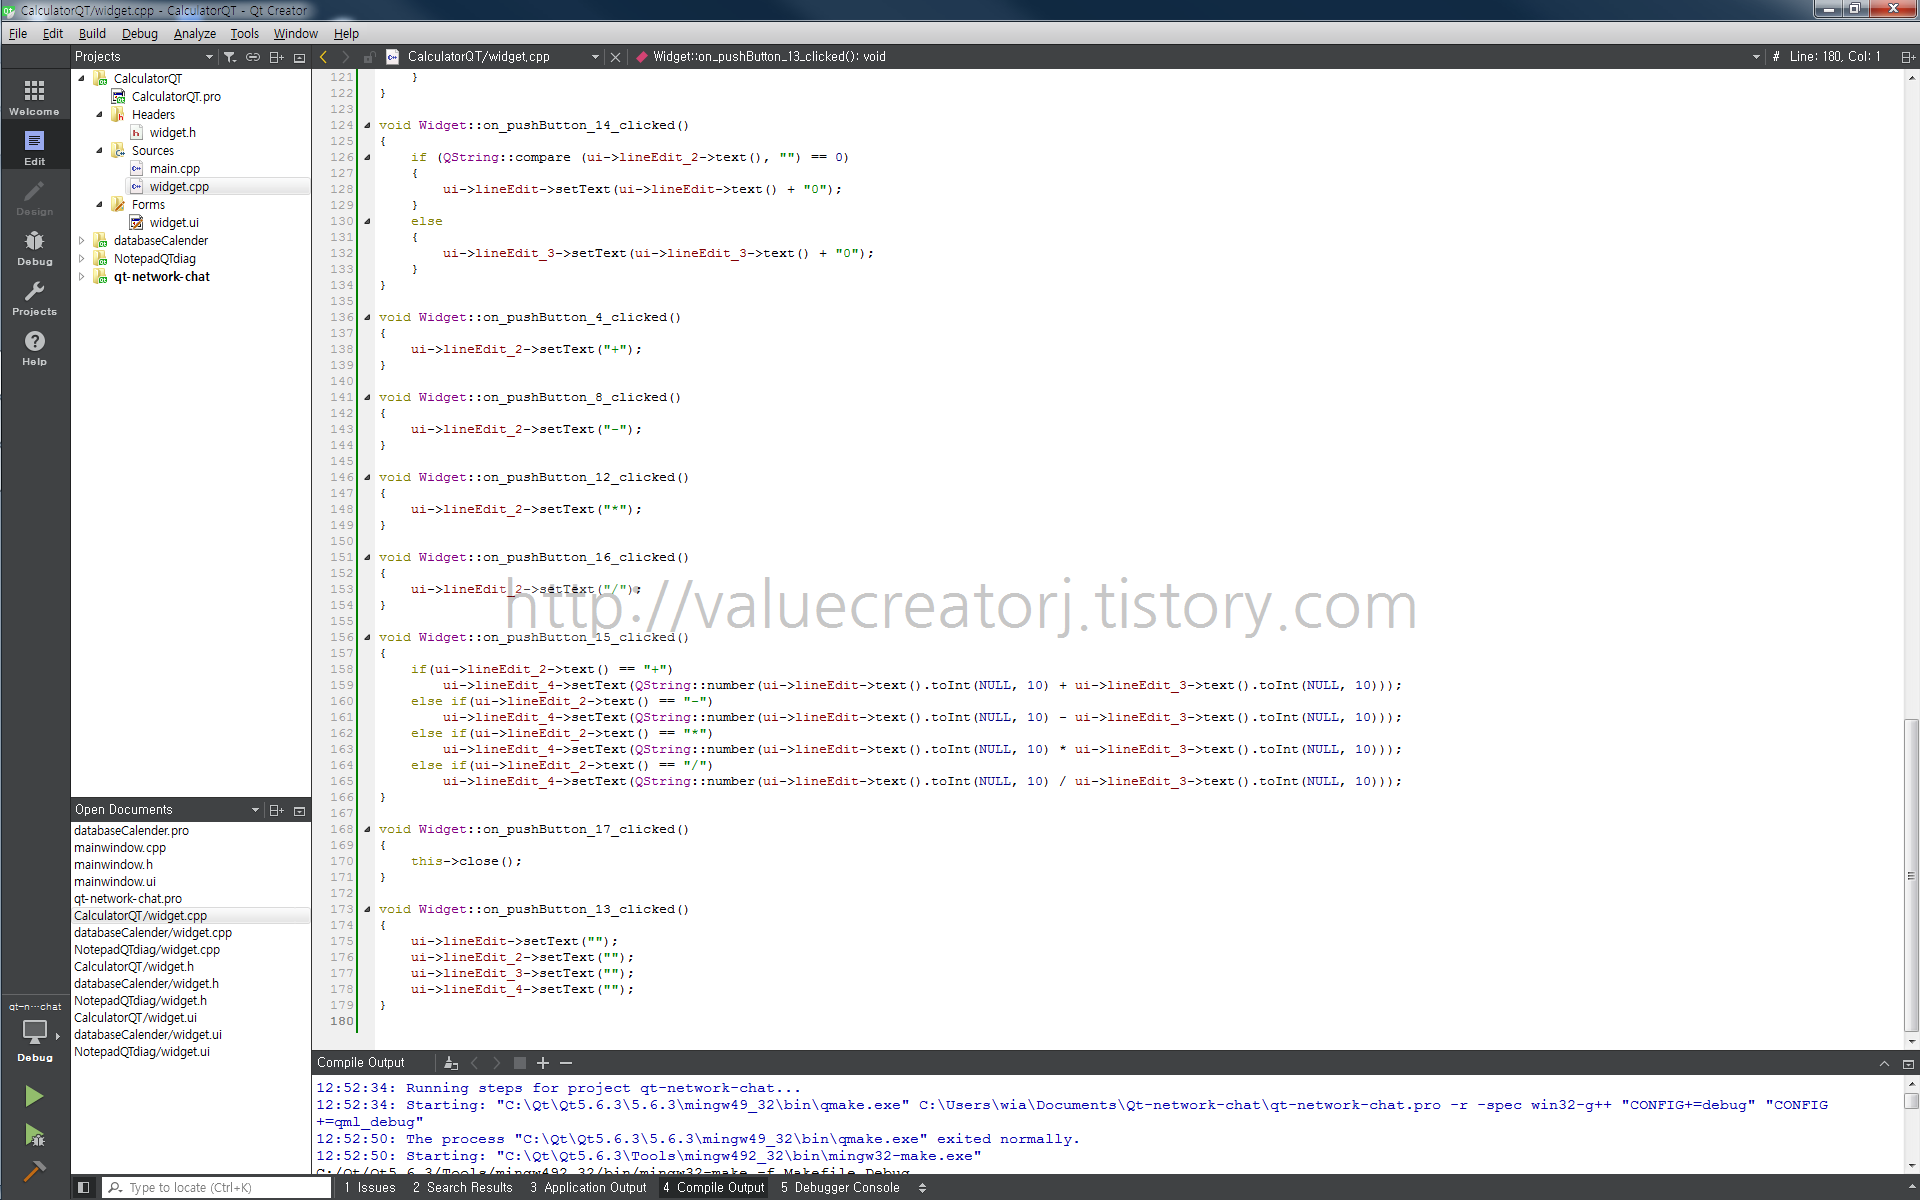The image size is (1920, 1200).
Task: Open the Projects view dropdown
Action: [208, 57]
